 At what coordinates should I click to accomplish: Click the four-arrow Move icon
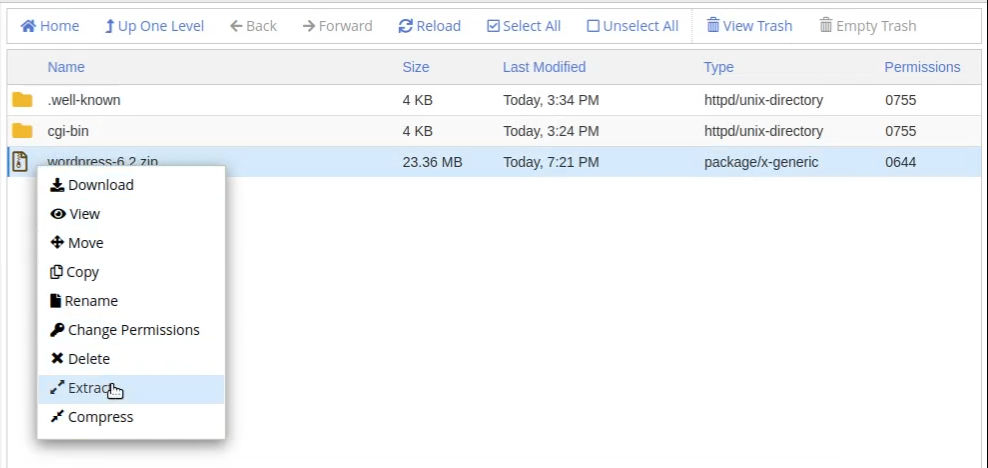[57, 243]
